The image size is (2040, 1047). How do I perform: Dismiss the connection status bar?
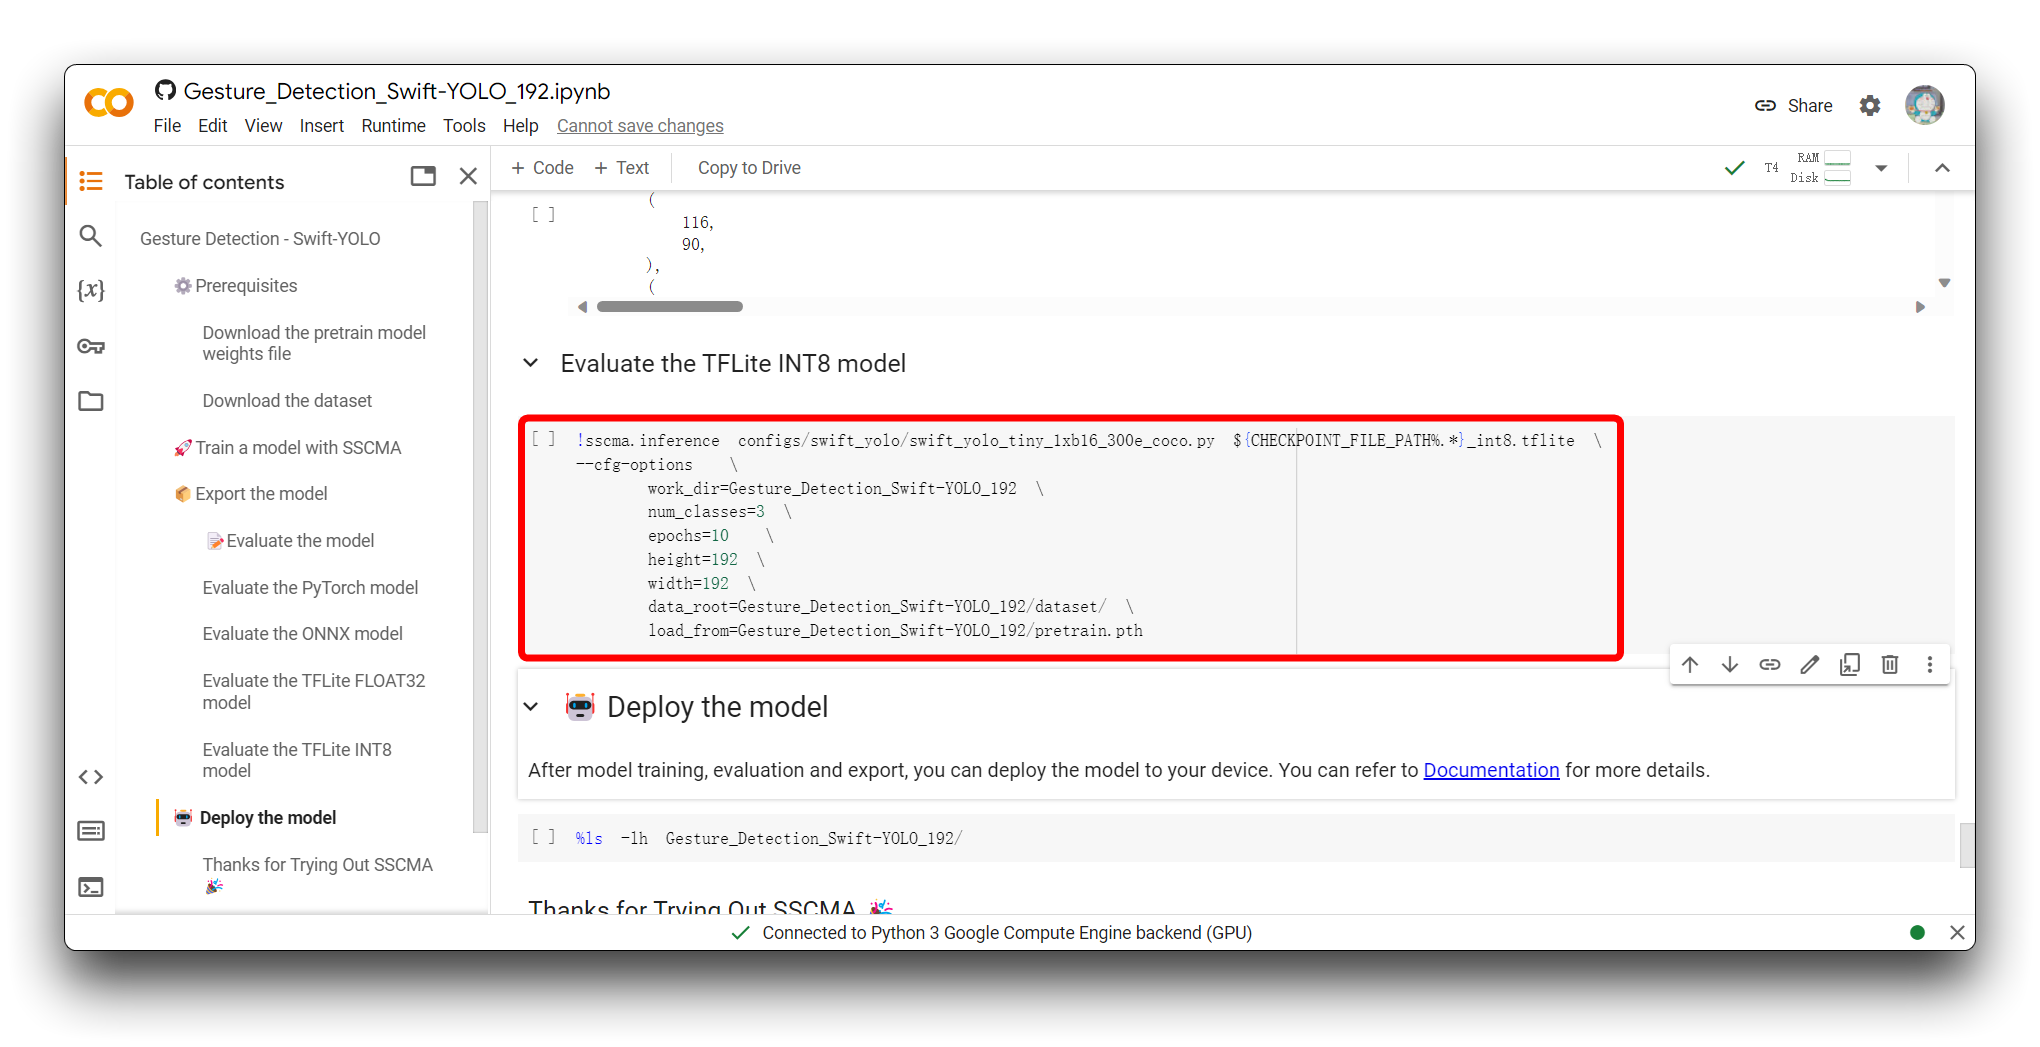(1957, 933)
